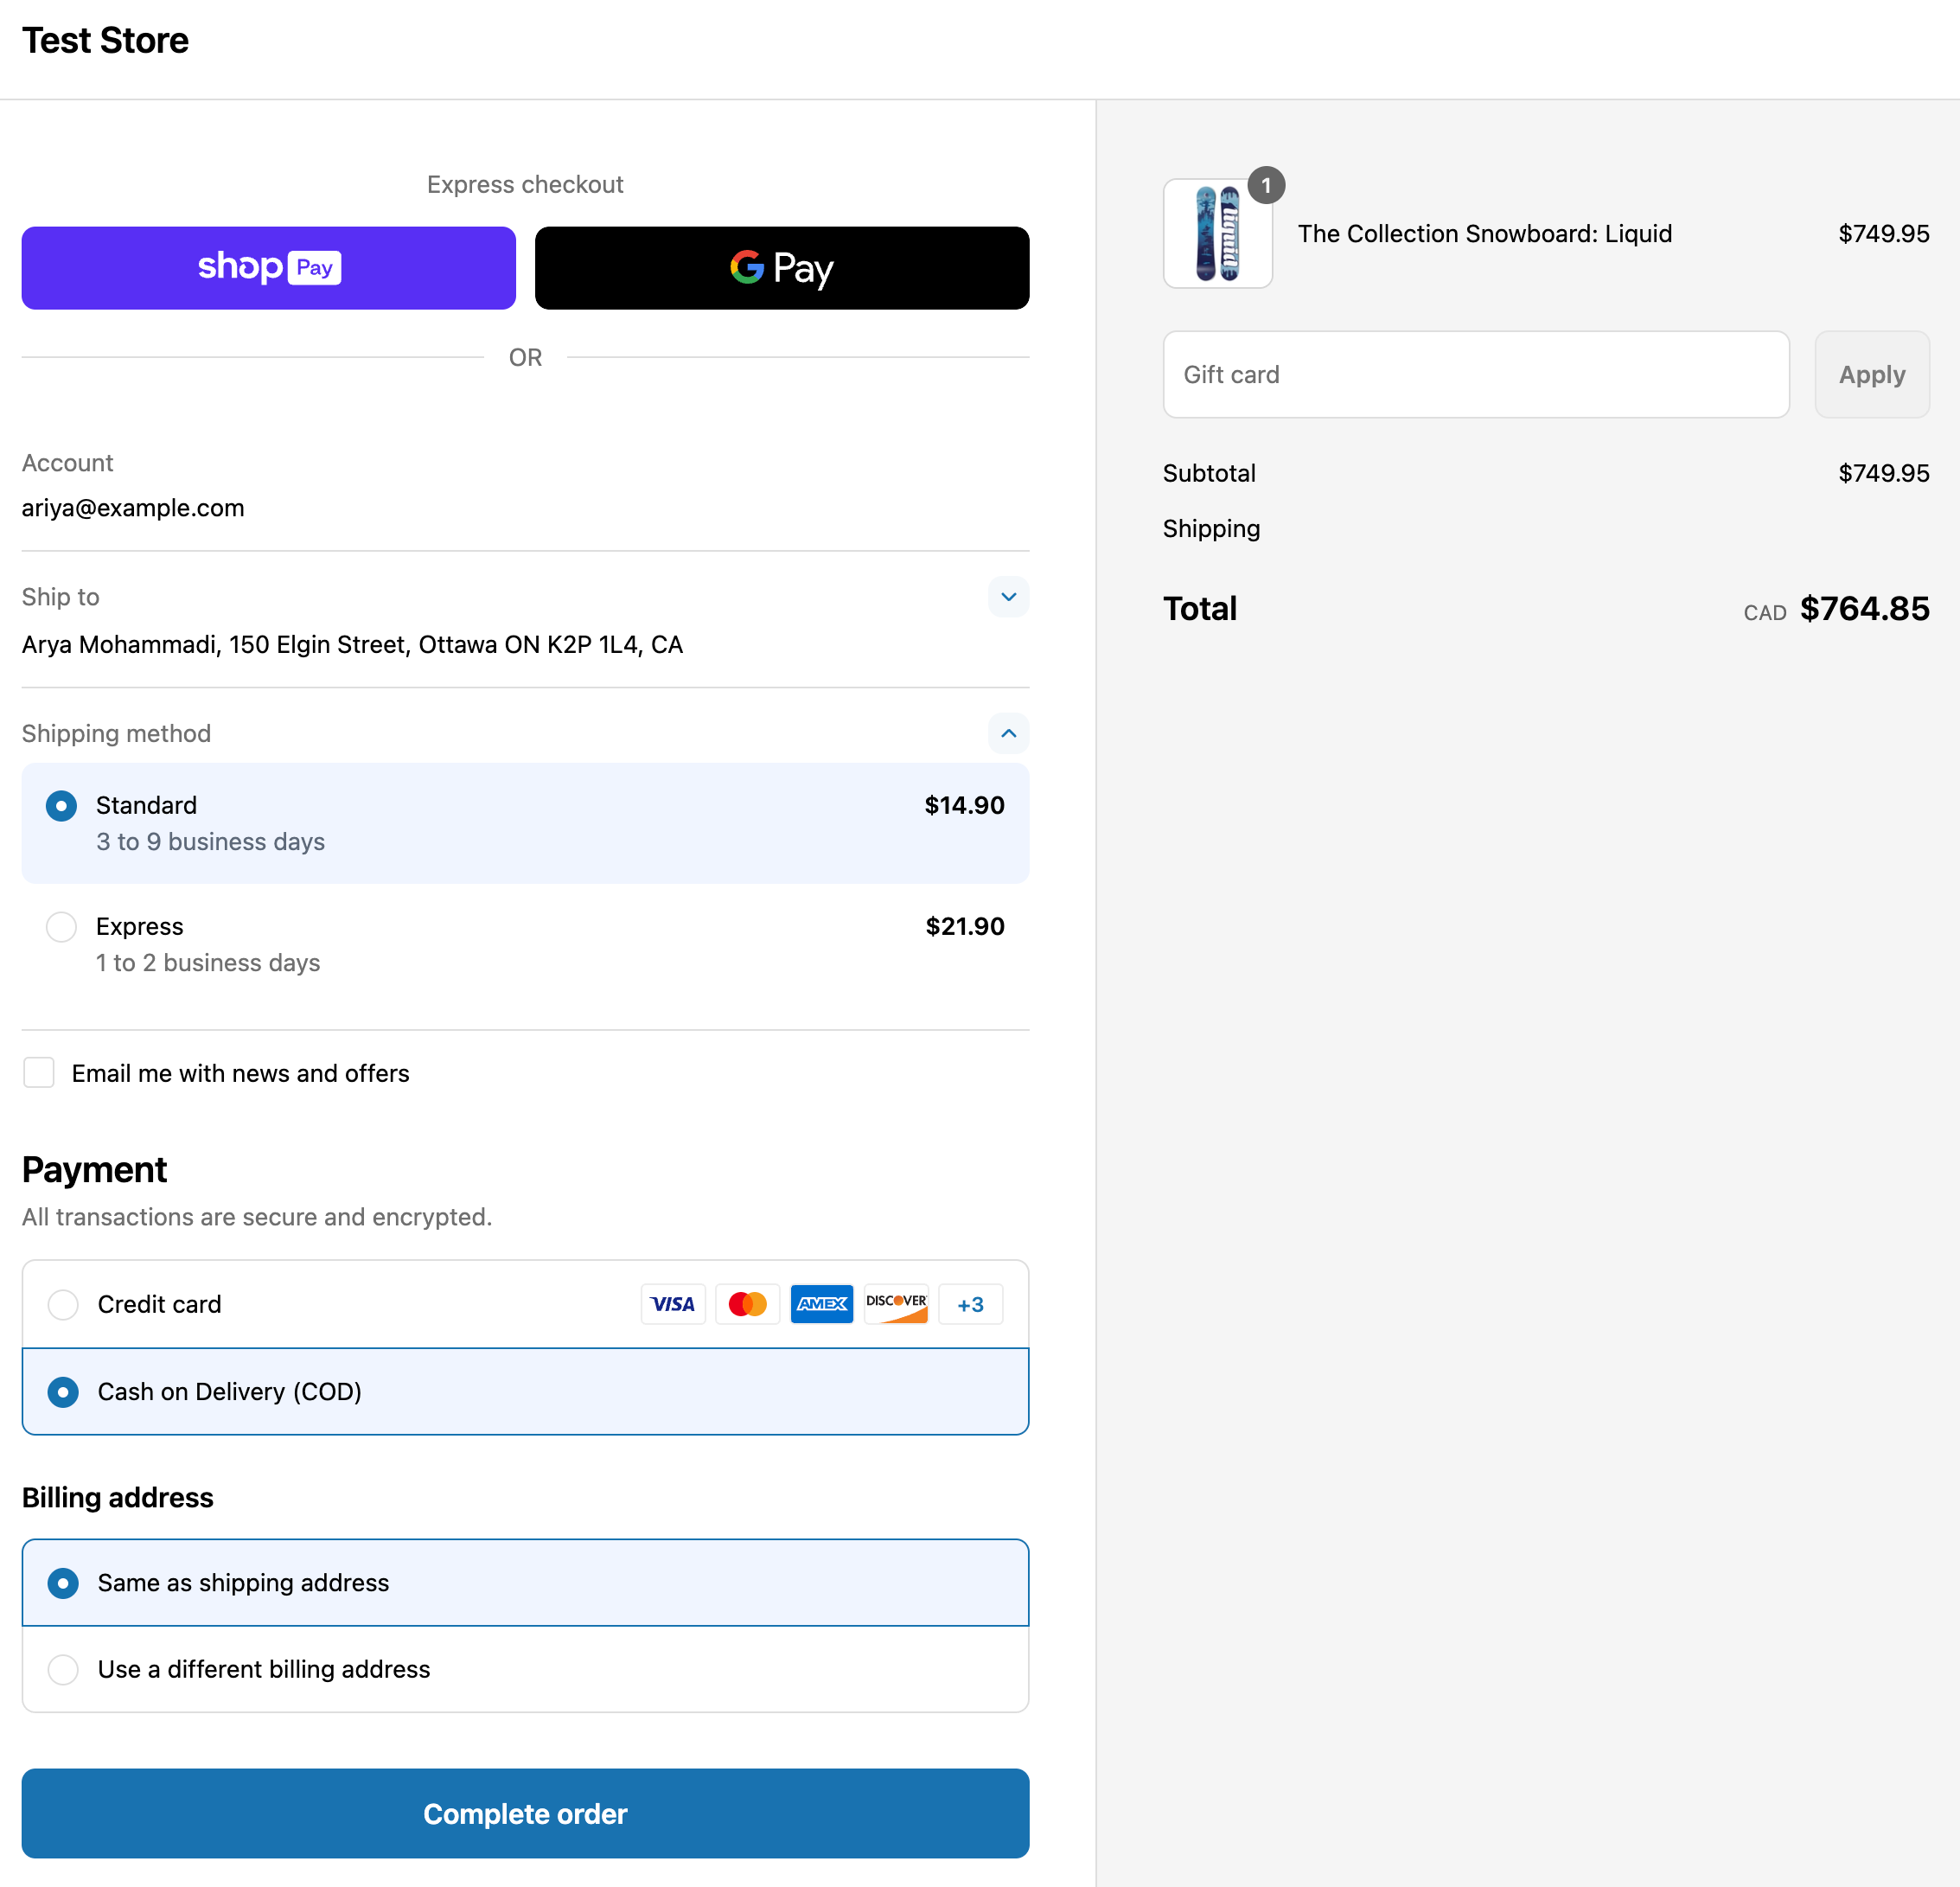Screen dimensions: 1960x1887
Task: Click the 3 to 9 business days text
Action: coord(211,842)
